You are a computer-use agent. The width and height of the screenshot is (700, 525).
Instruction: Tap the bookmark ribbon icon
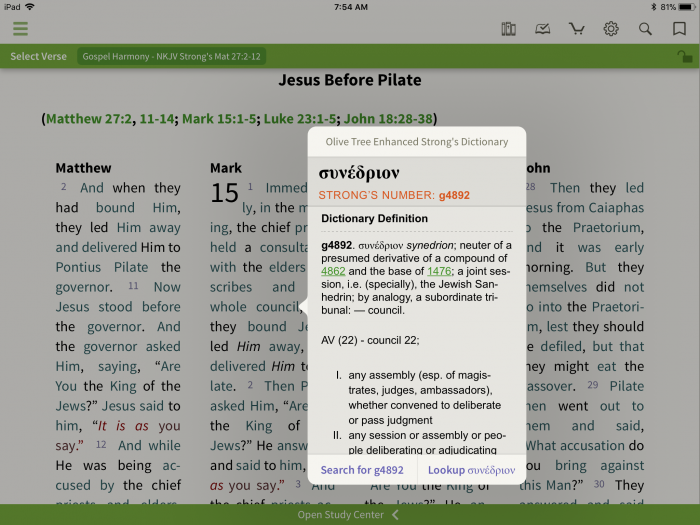coord(679,29)
